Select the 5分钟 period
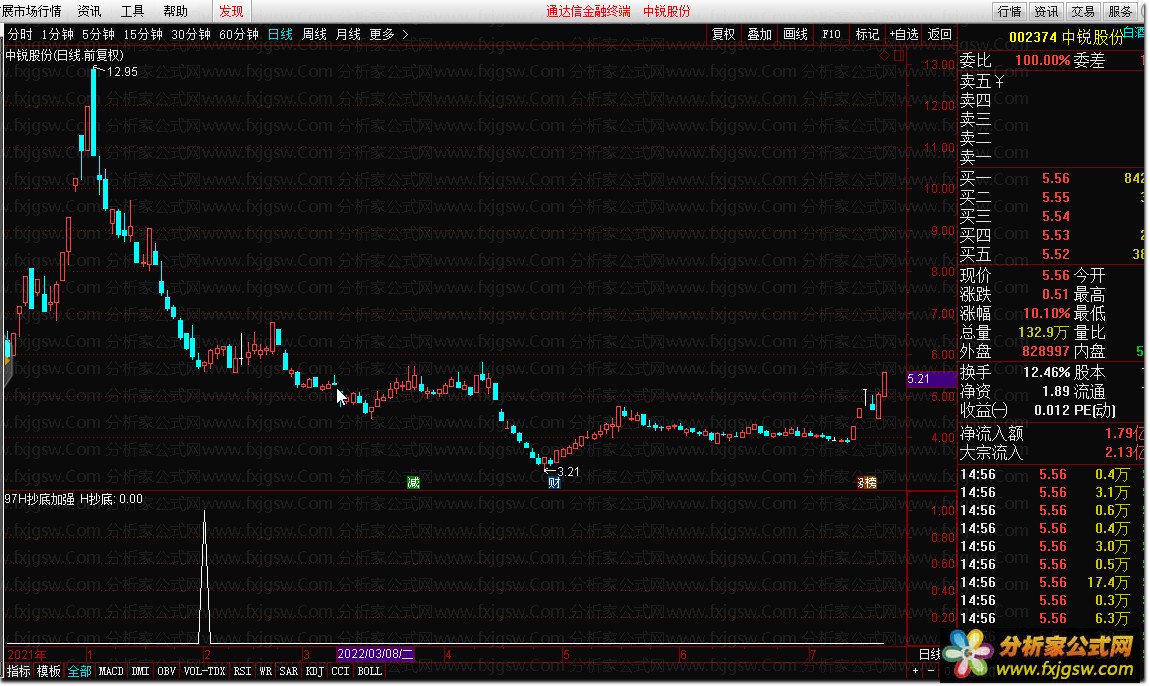 tap(98, 34)
